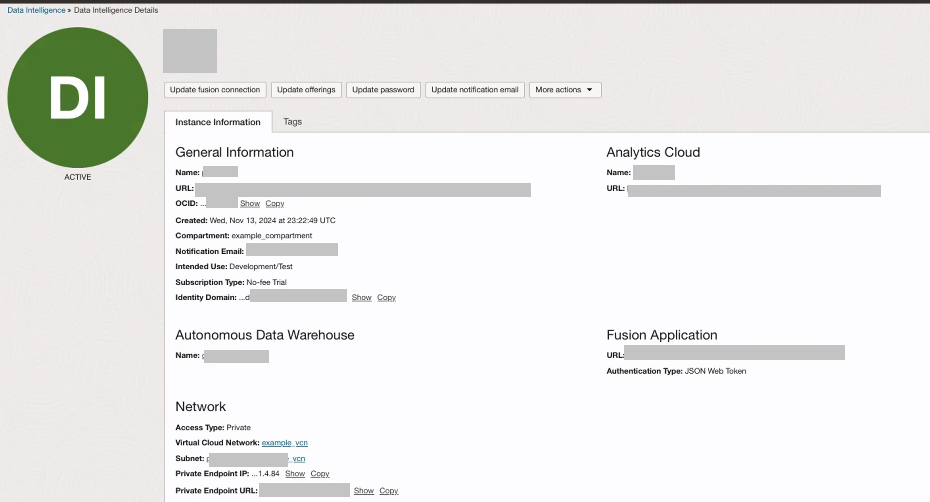This screenshot has width=930, height=502.
Task: Copy the Private Endpoint URL
Action: click(389, 491)
